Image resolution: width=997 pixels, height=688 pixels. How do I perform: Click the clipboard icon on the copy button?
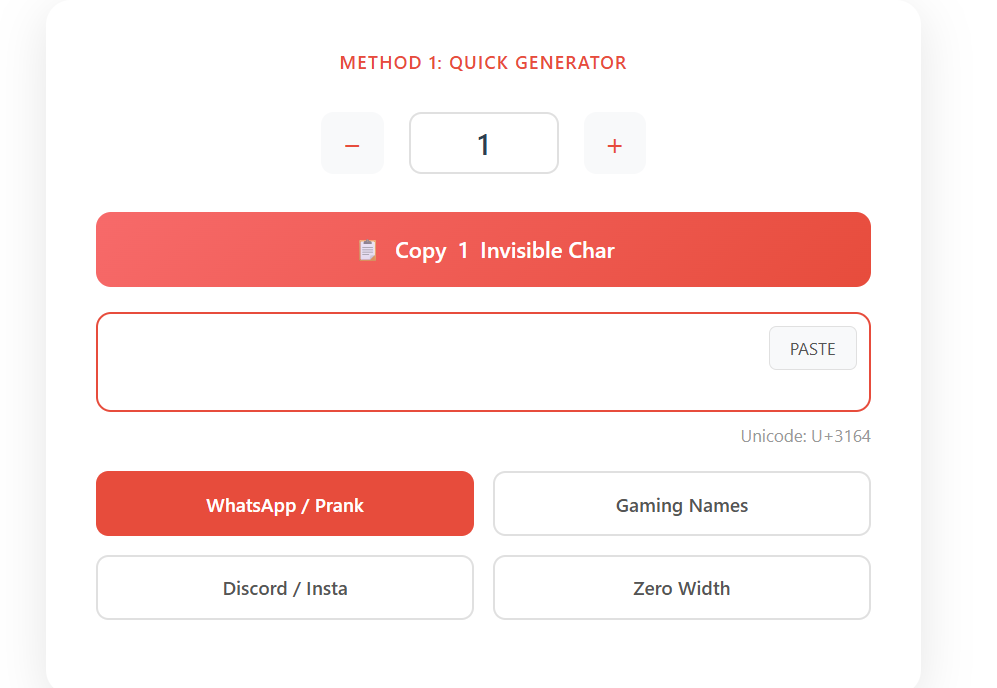click(x=367, y=250)
